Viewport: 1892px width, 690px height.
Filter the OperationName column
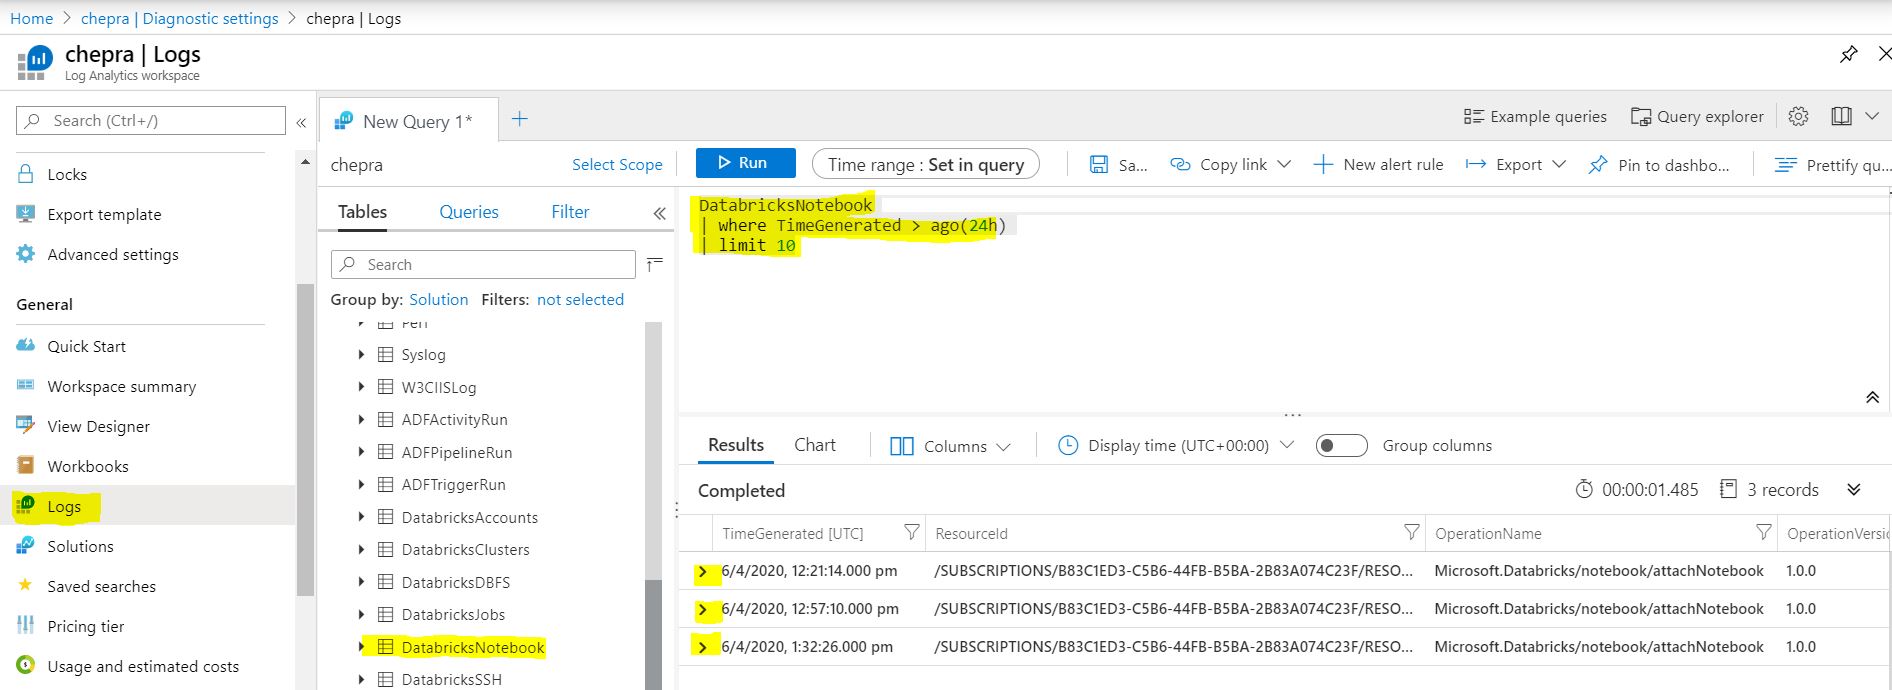click(x=1764, y=532)
